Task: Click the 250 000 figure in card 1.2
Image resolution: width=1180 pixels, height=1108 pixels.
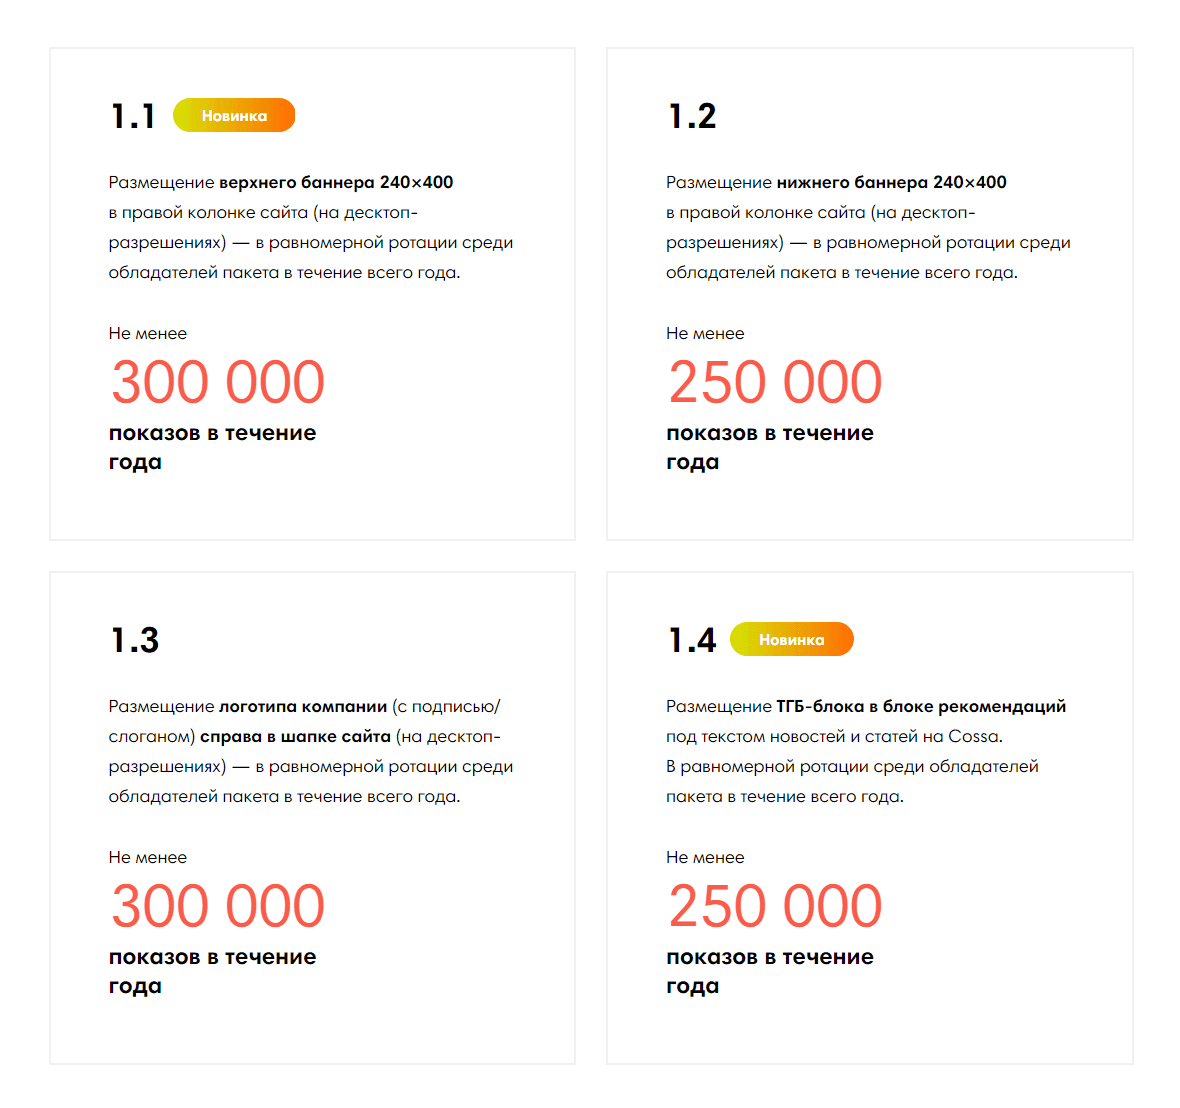Action: 775,382
